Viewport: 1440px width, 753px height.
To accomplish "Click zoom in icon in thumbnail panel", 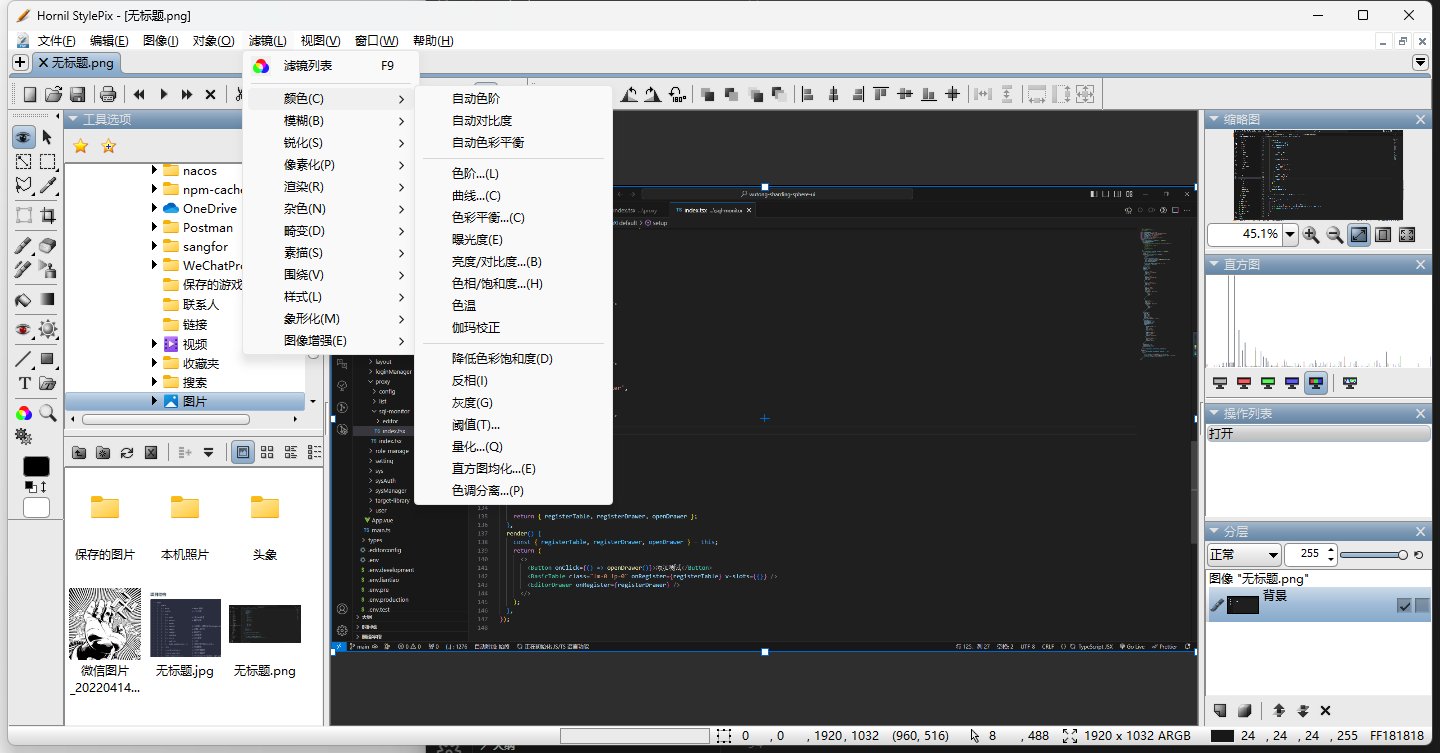I will coord(1311,234).
